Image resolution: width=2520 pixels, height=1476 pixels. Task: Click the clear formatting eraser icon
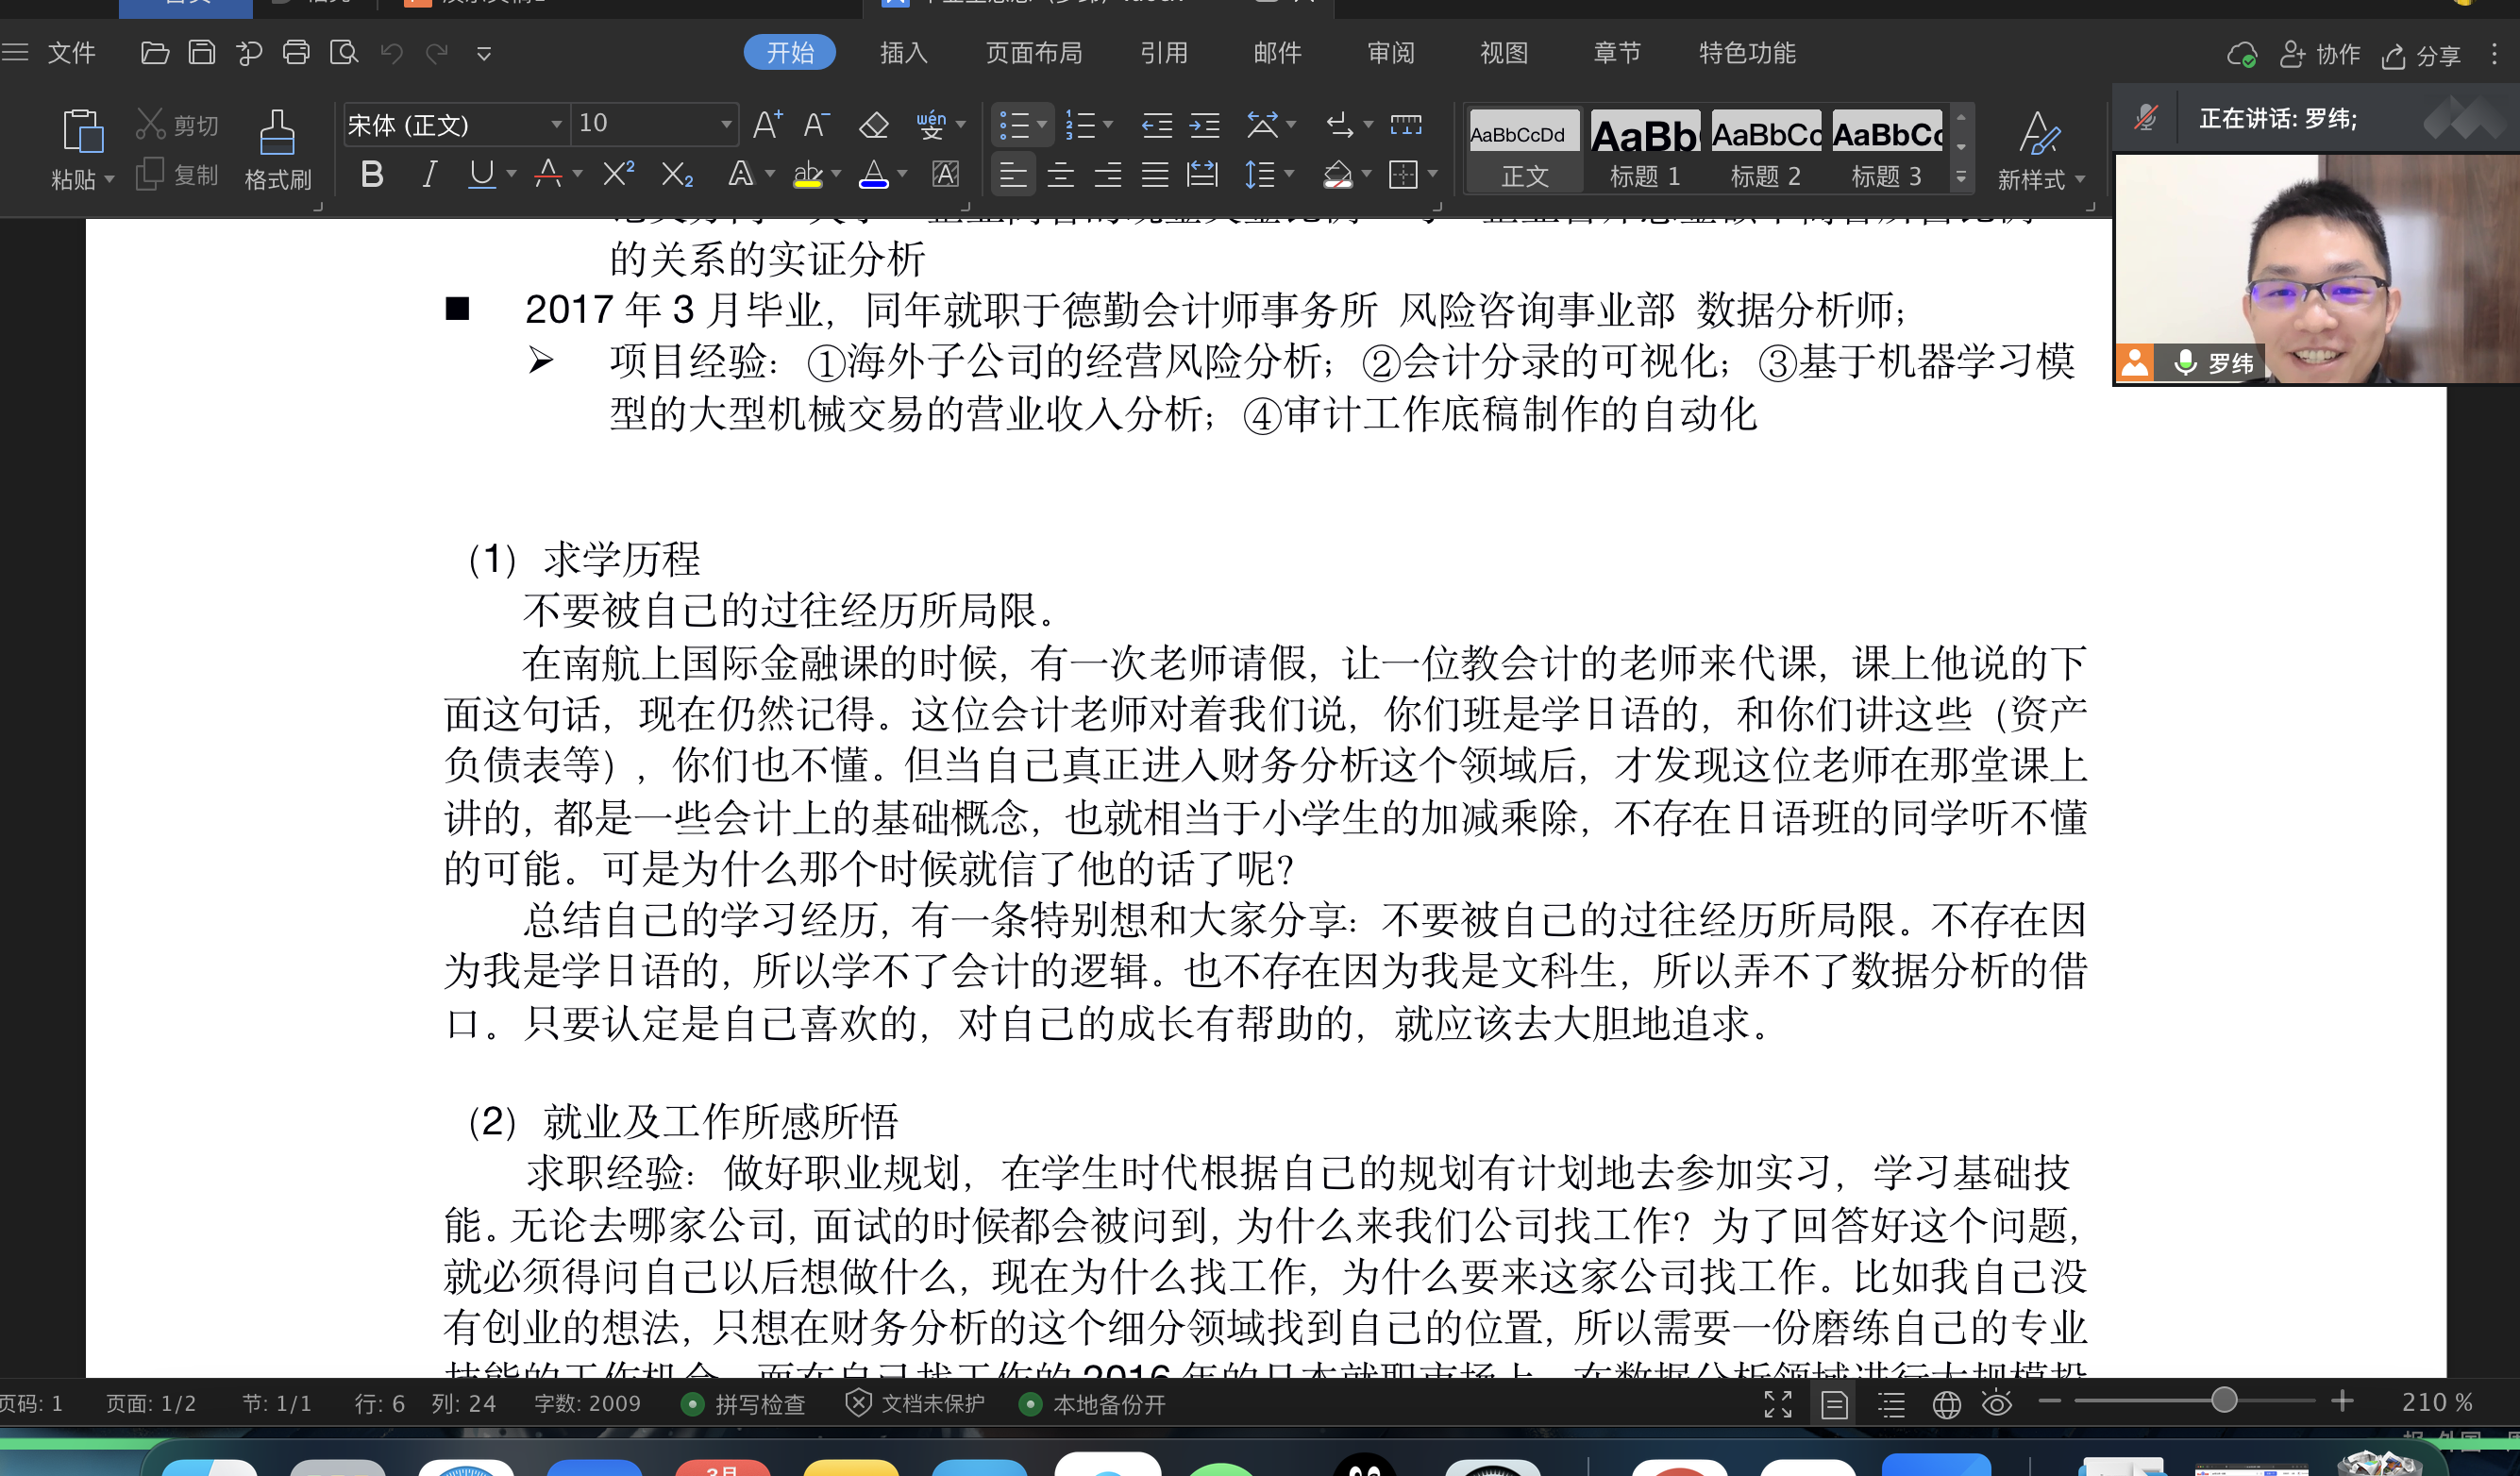(x=873, y=125)
